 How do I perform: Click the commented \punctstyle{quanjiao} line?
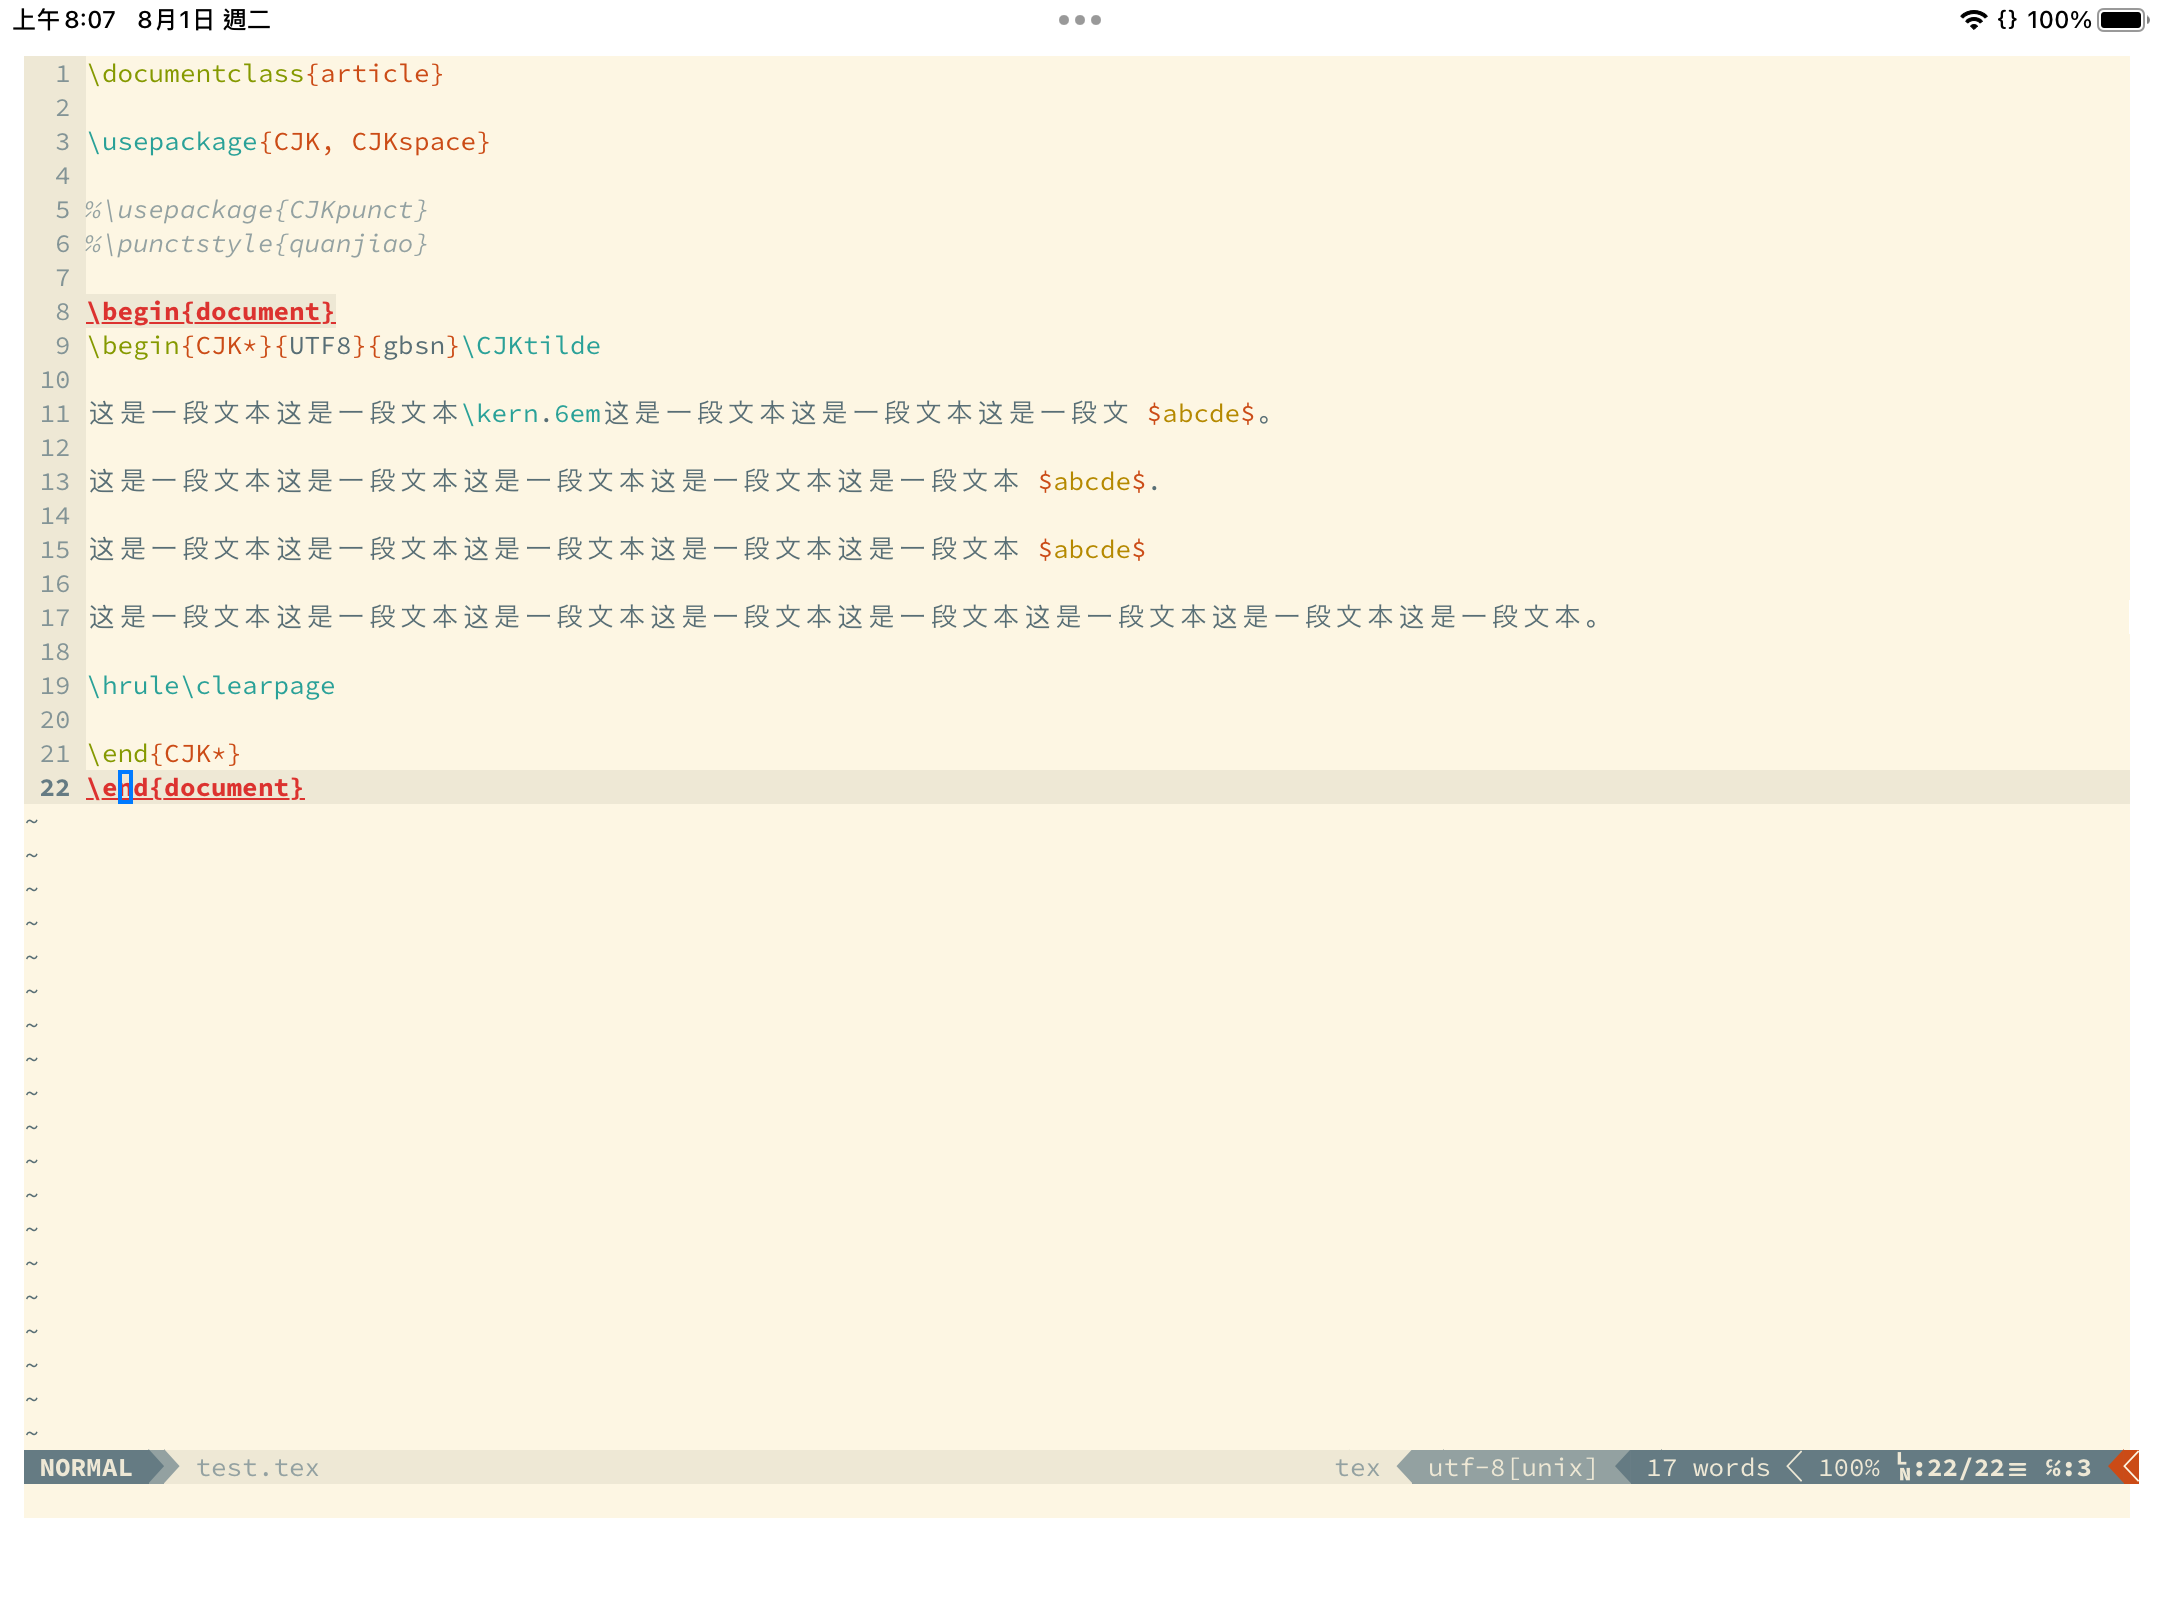[257, 244]
